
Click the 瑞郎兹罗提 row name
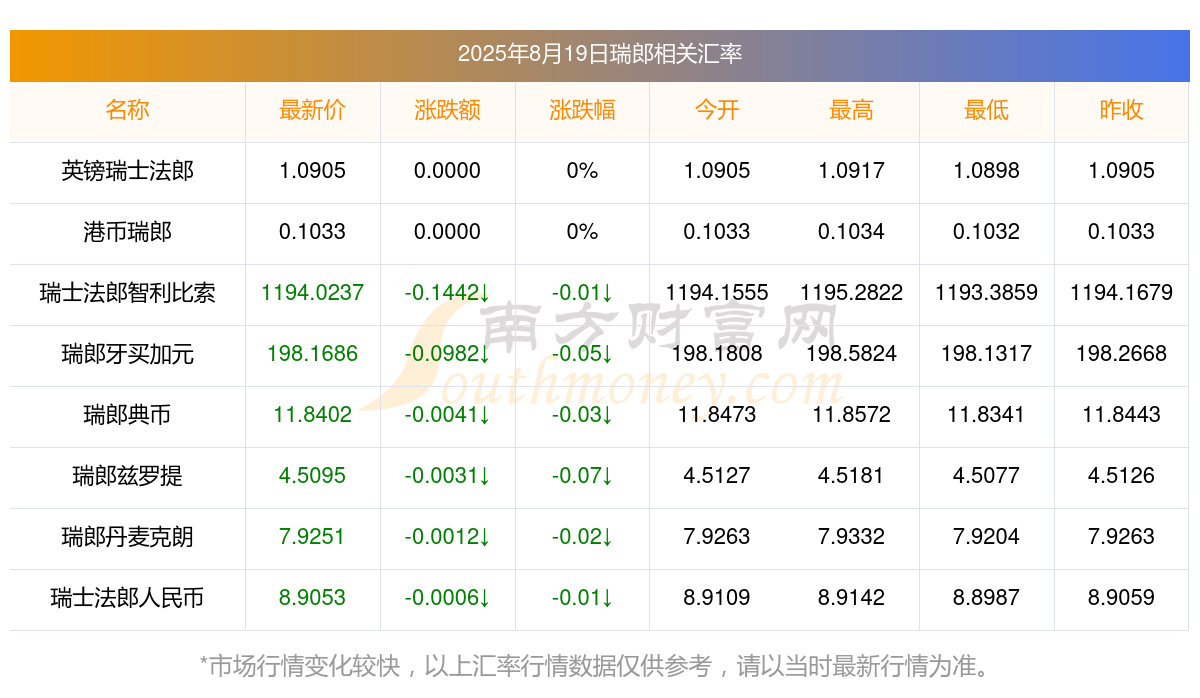click(x=127, y=476)
